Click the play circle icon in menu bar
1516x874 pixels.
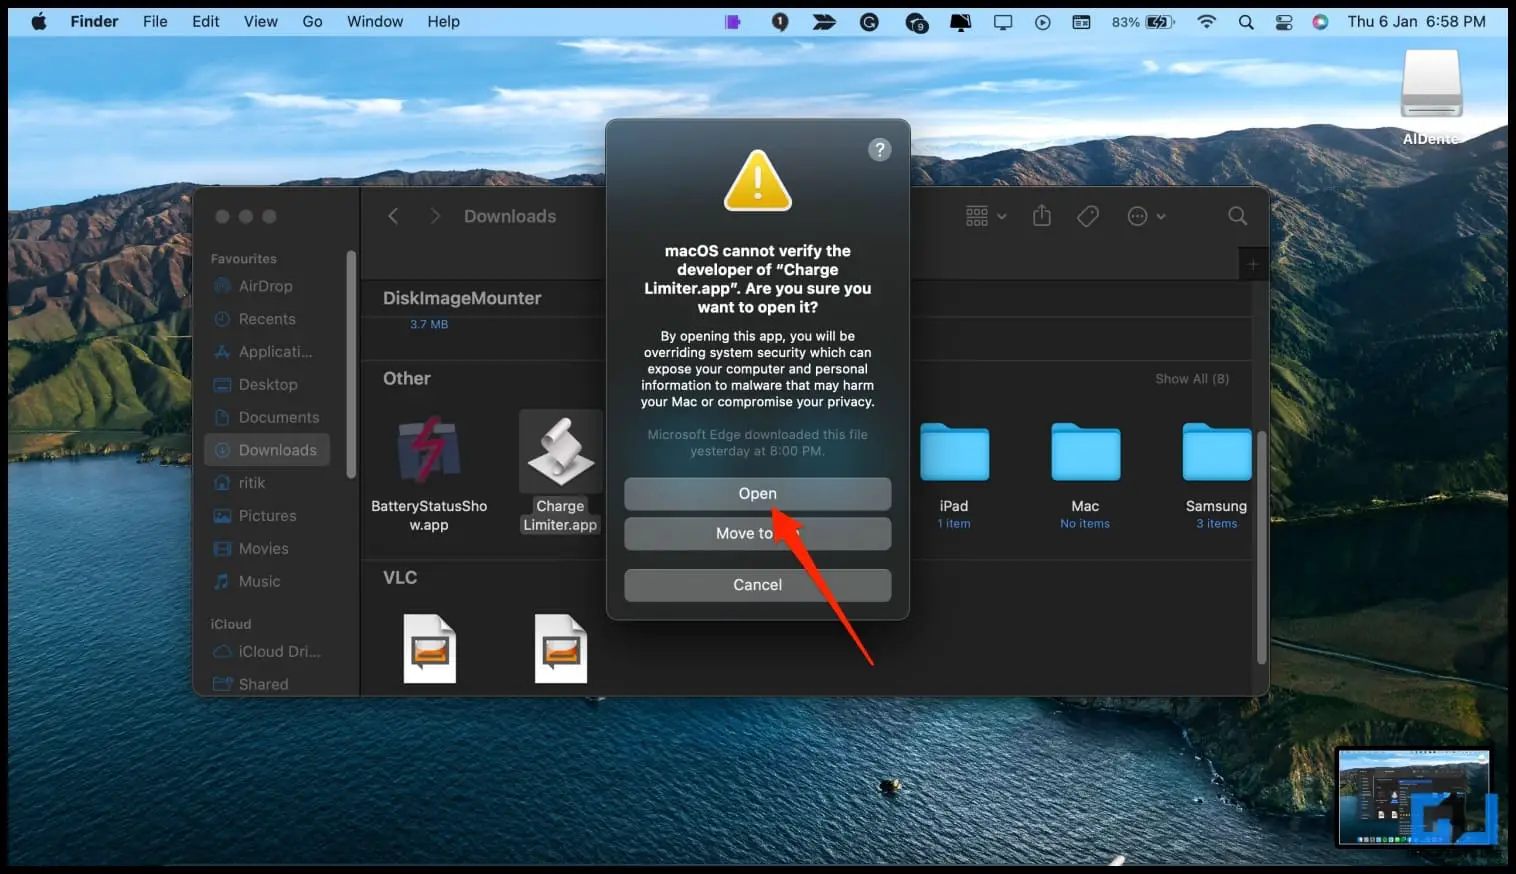[x=1043, y=21]
